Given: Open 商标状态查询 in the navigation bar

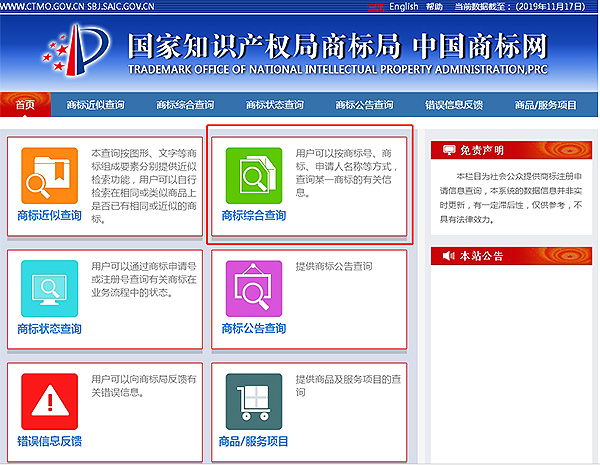Looking at the screenshot, I should click(x=274, y=105).
